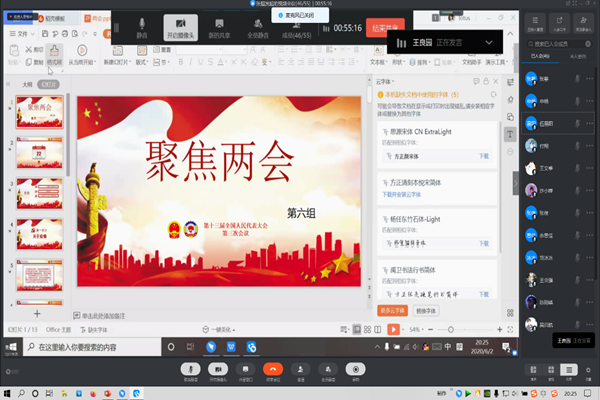Image resolution: width=600 pixels, height=400 pixels.
Task: Expand the 王良园 speaking indicator chevron
Action: point(488,42)
